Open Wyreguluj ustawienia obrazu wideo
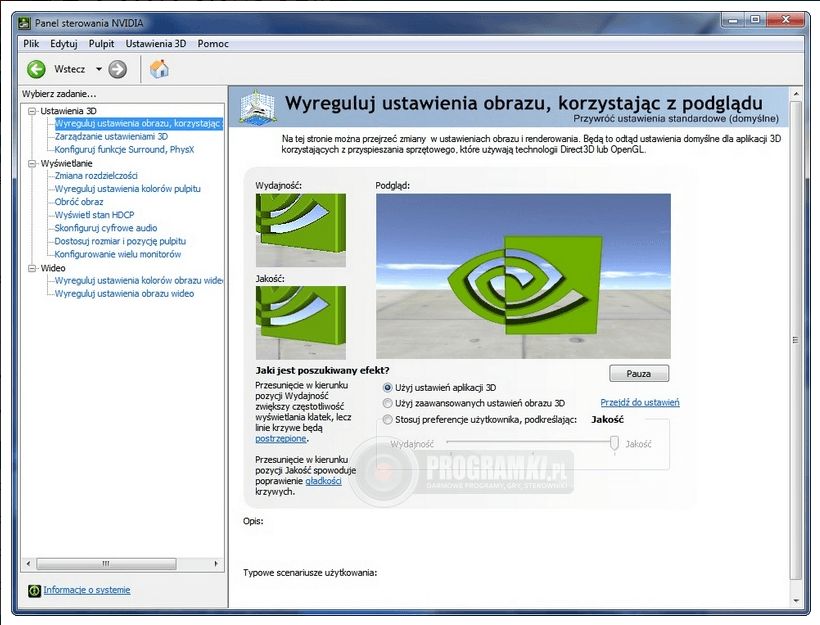820x625 pixels. tap(124, 293)
